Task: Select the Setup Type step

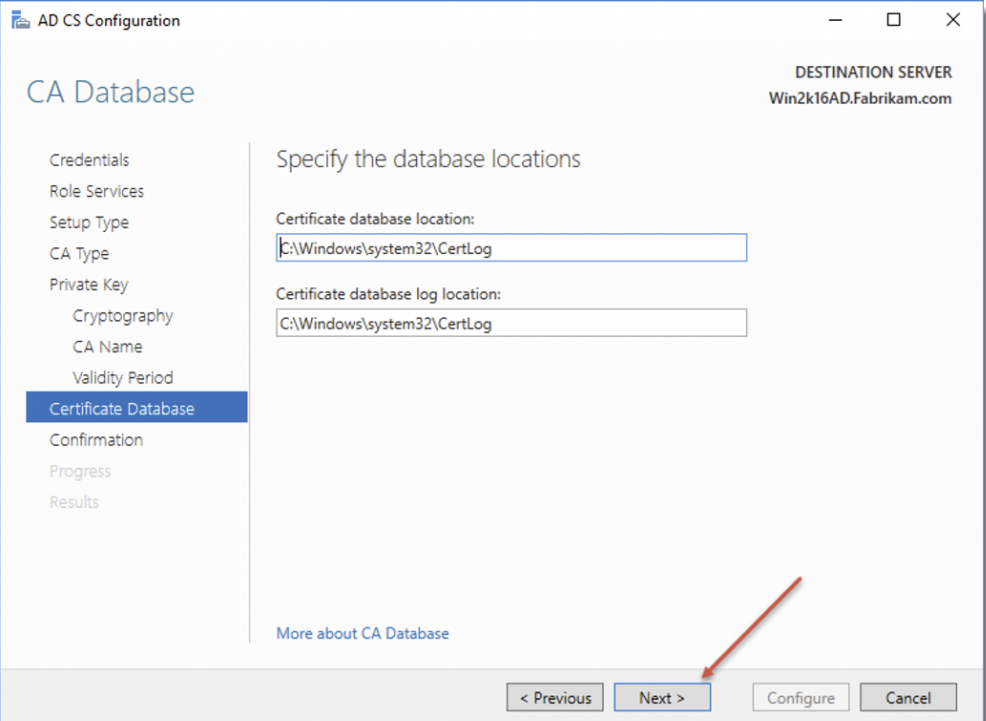Action: (x=89, y=223)
